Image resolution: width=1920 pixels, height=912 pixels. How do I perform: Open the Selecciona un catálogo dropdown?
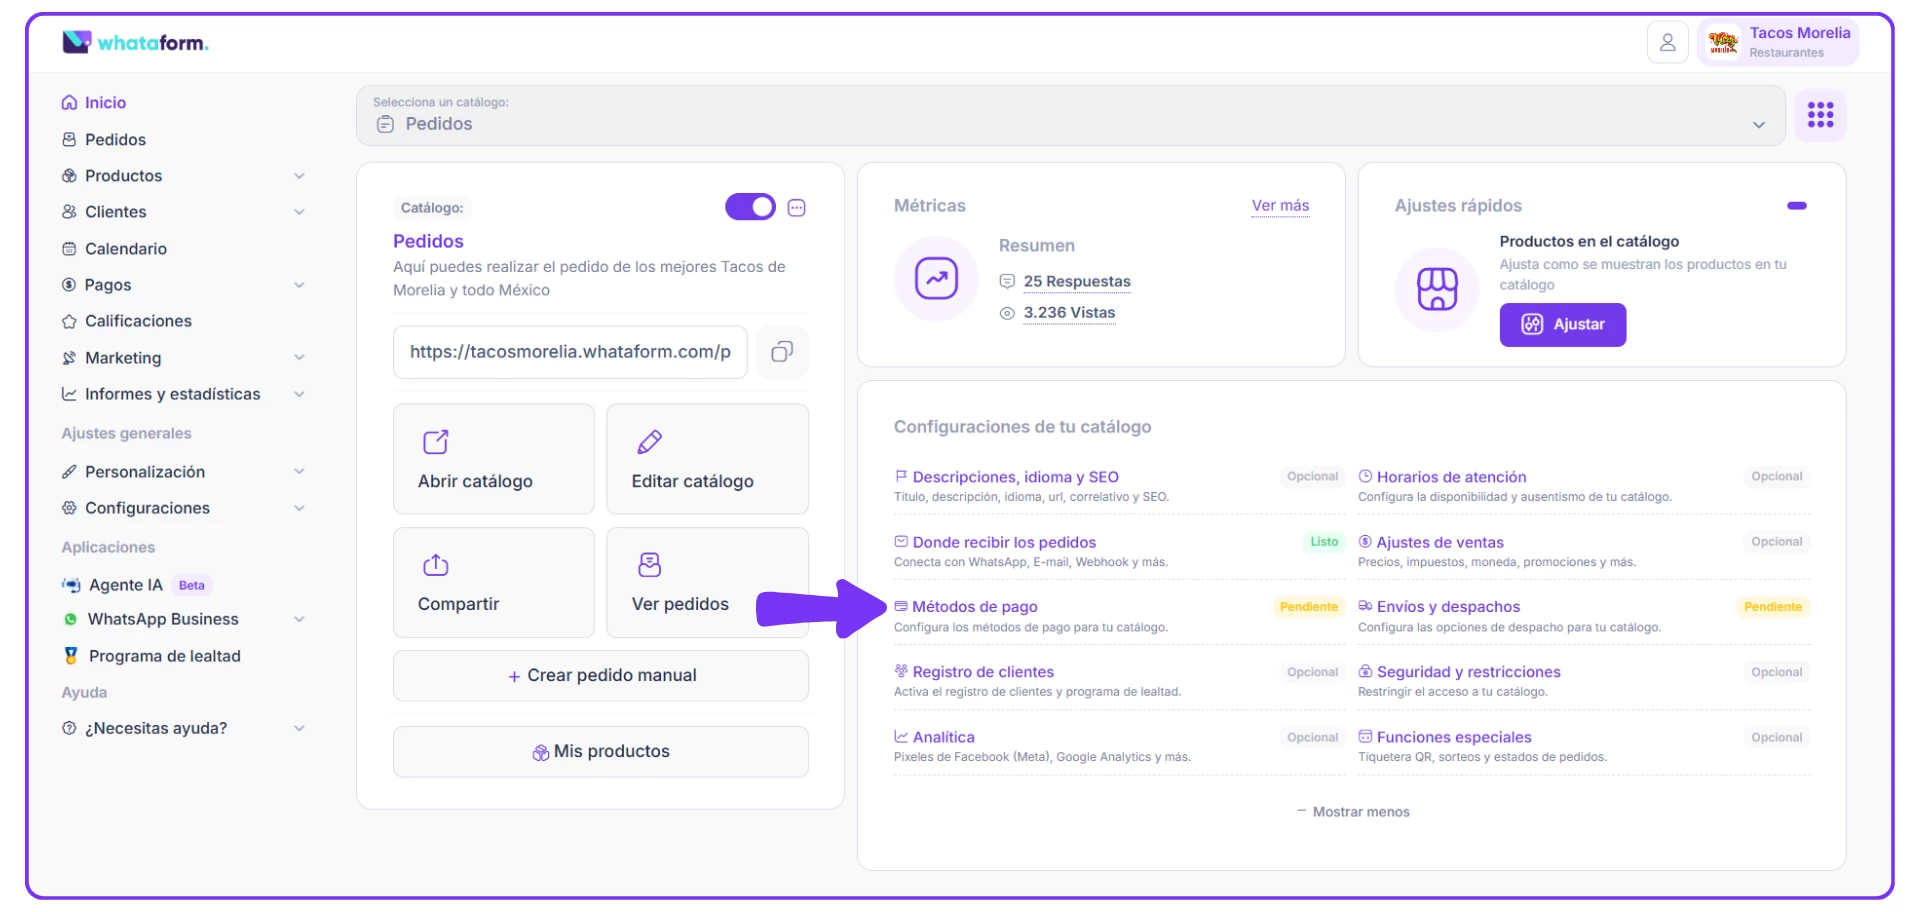[1070, 116]
